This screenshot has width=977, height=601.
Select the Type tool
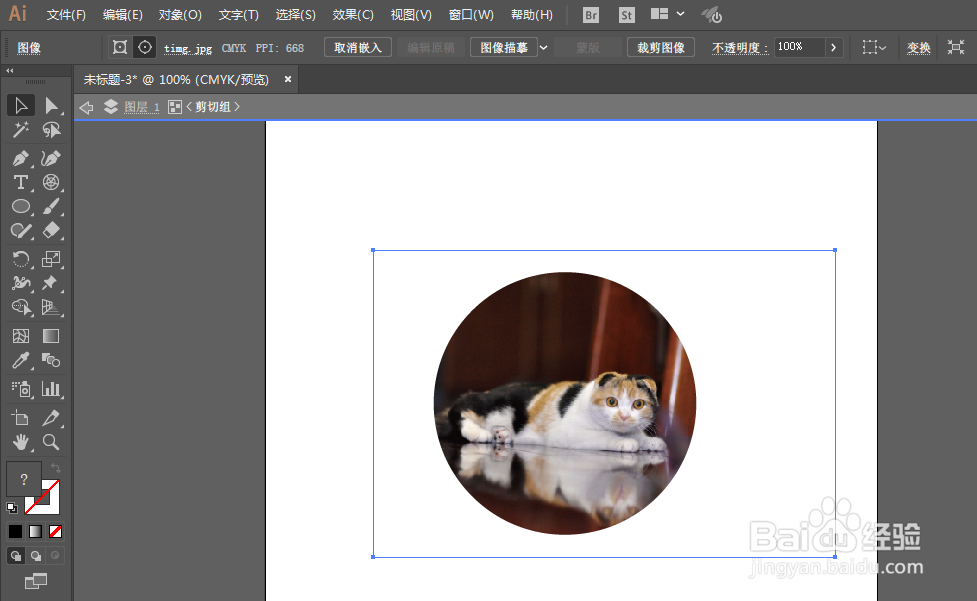click(x=21, y=182)
